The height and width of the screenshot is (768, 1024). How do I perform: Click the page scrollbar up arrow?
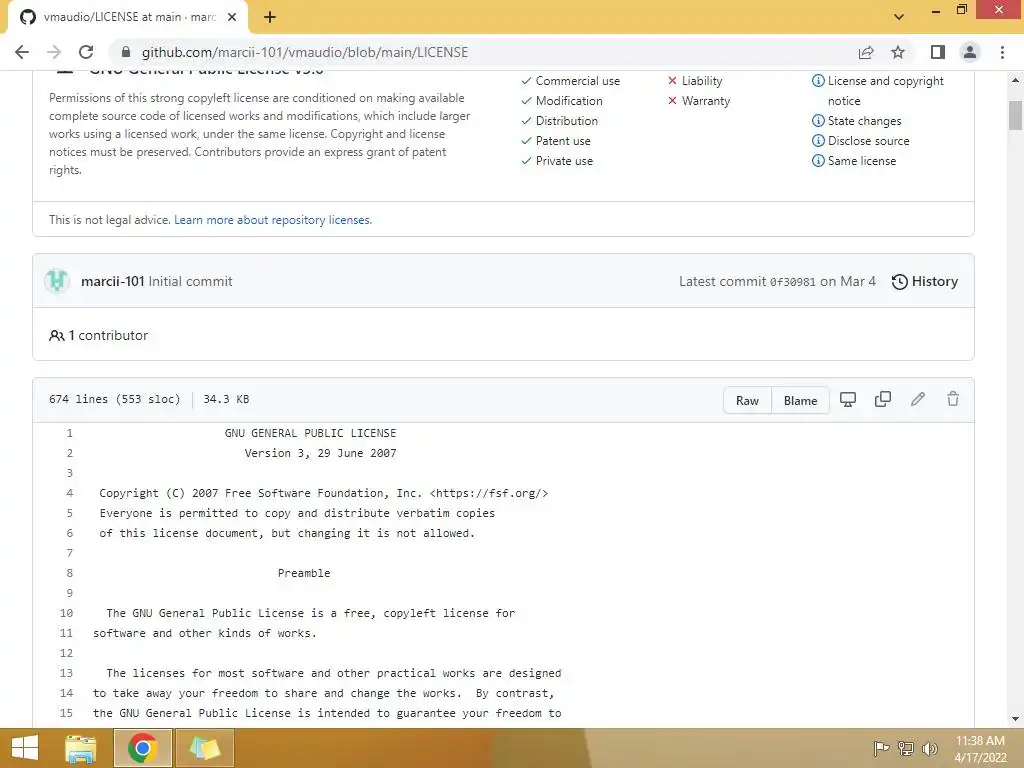pos(1015,80)
